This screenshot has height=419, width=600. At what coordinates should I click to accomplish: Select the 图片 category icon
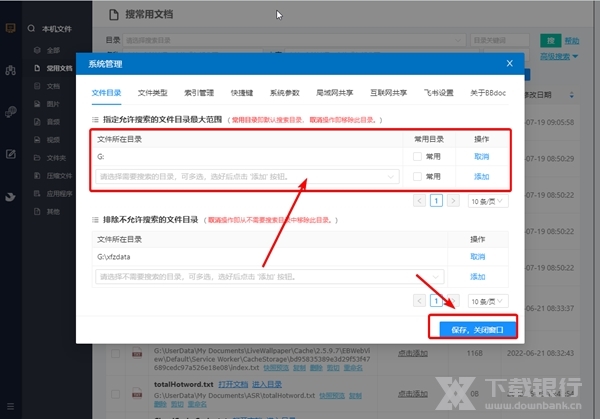[37, 104]
